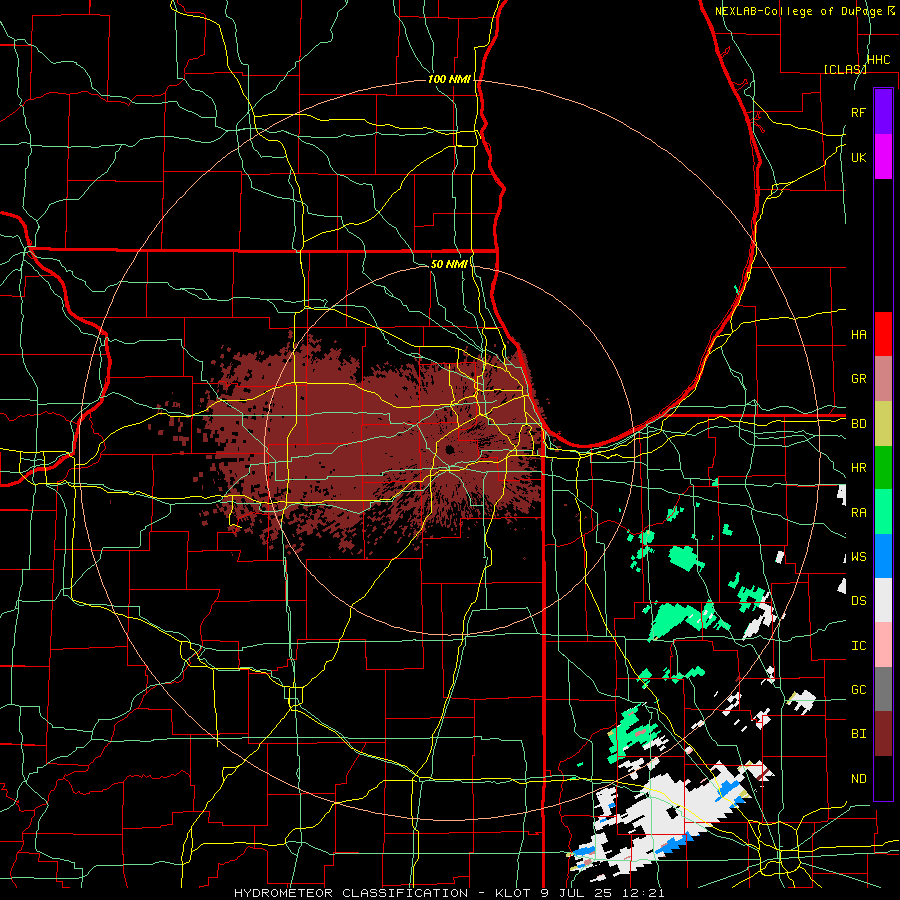Click the DS white legend color swatch
Screen dimensions: 900x900
pyautogui.click(x=883, y=600)
